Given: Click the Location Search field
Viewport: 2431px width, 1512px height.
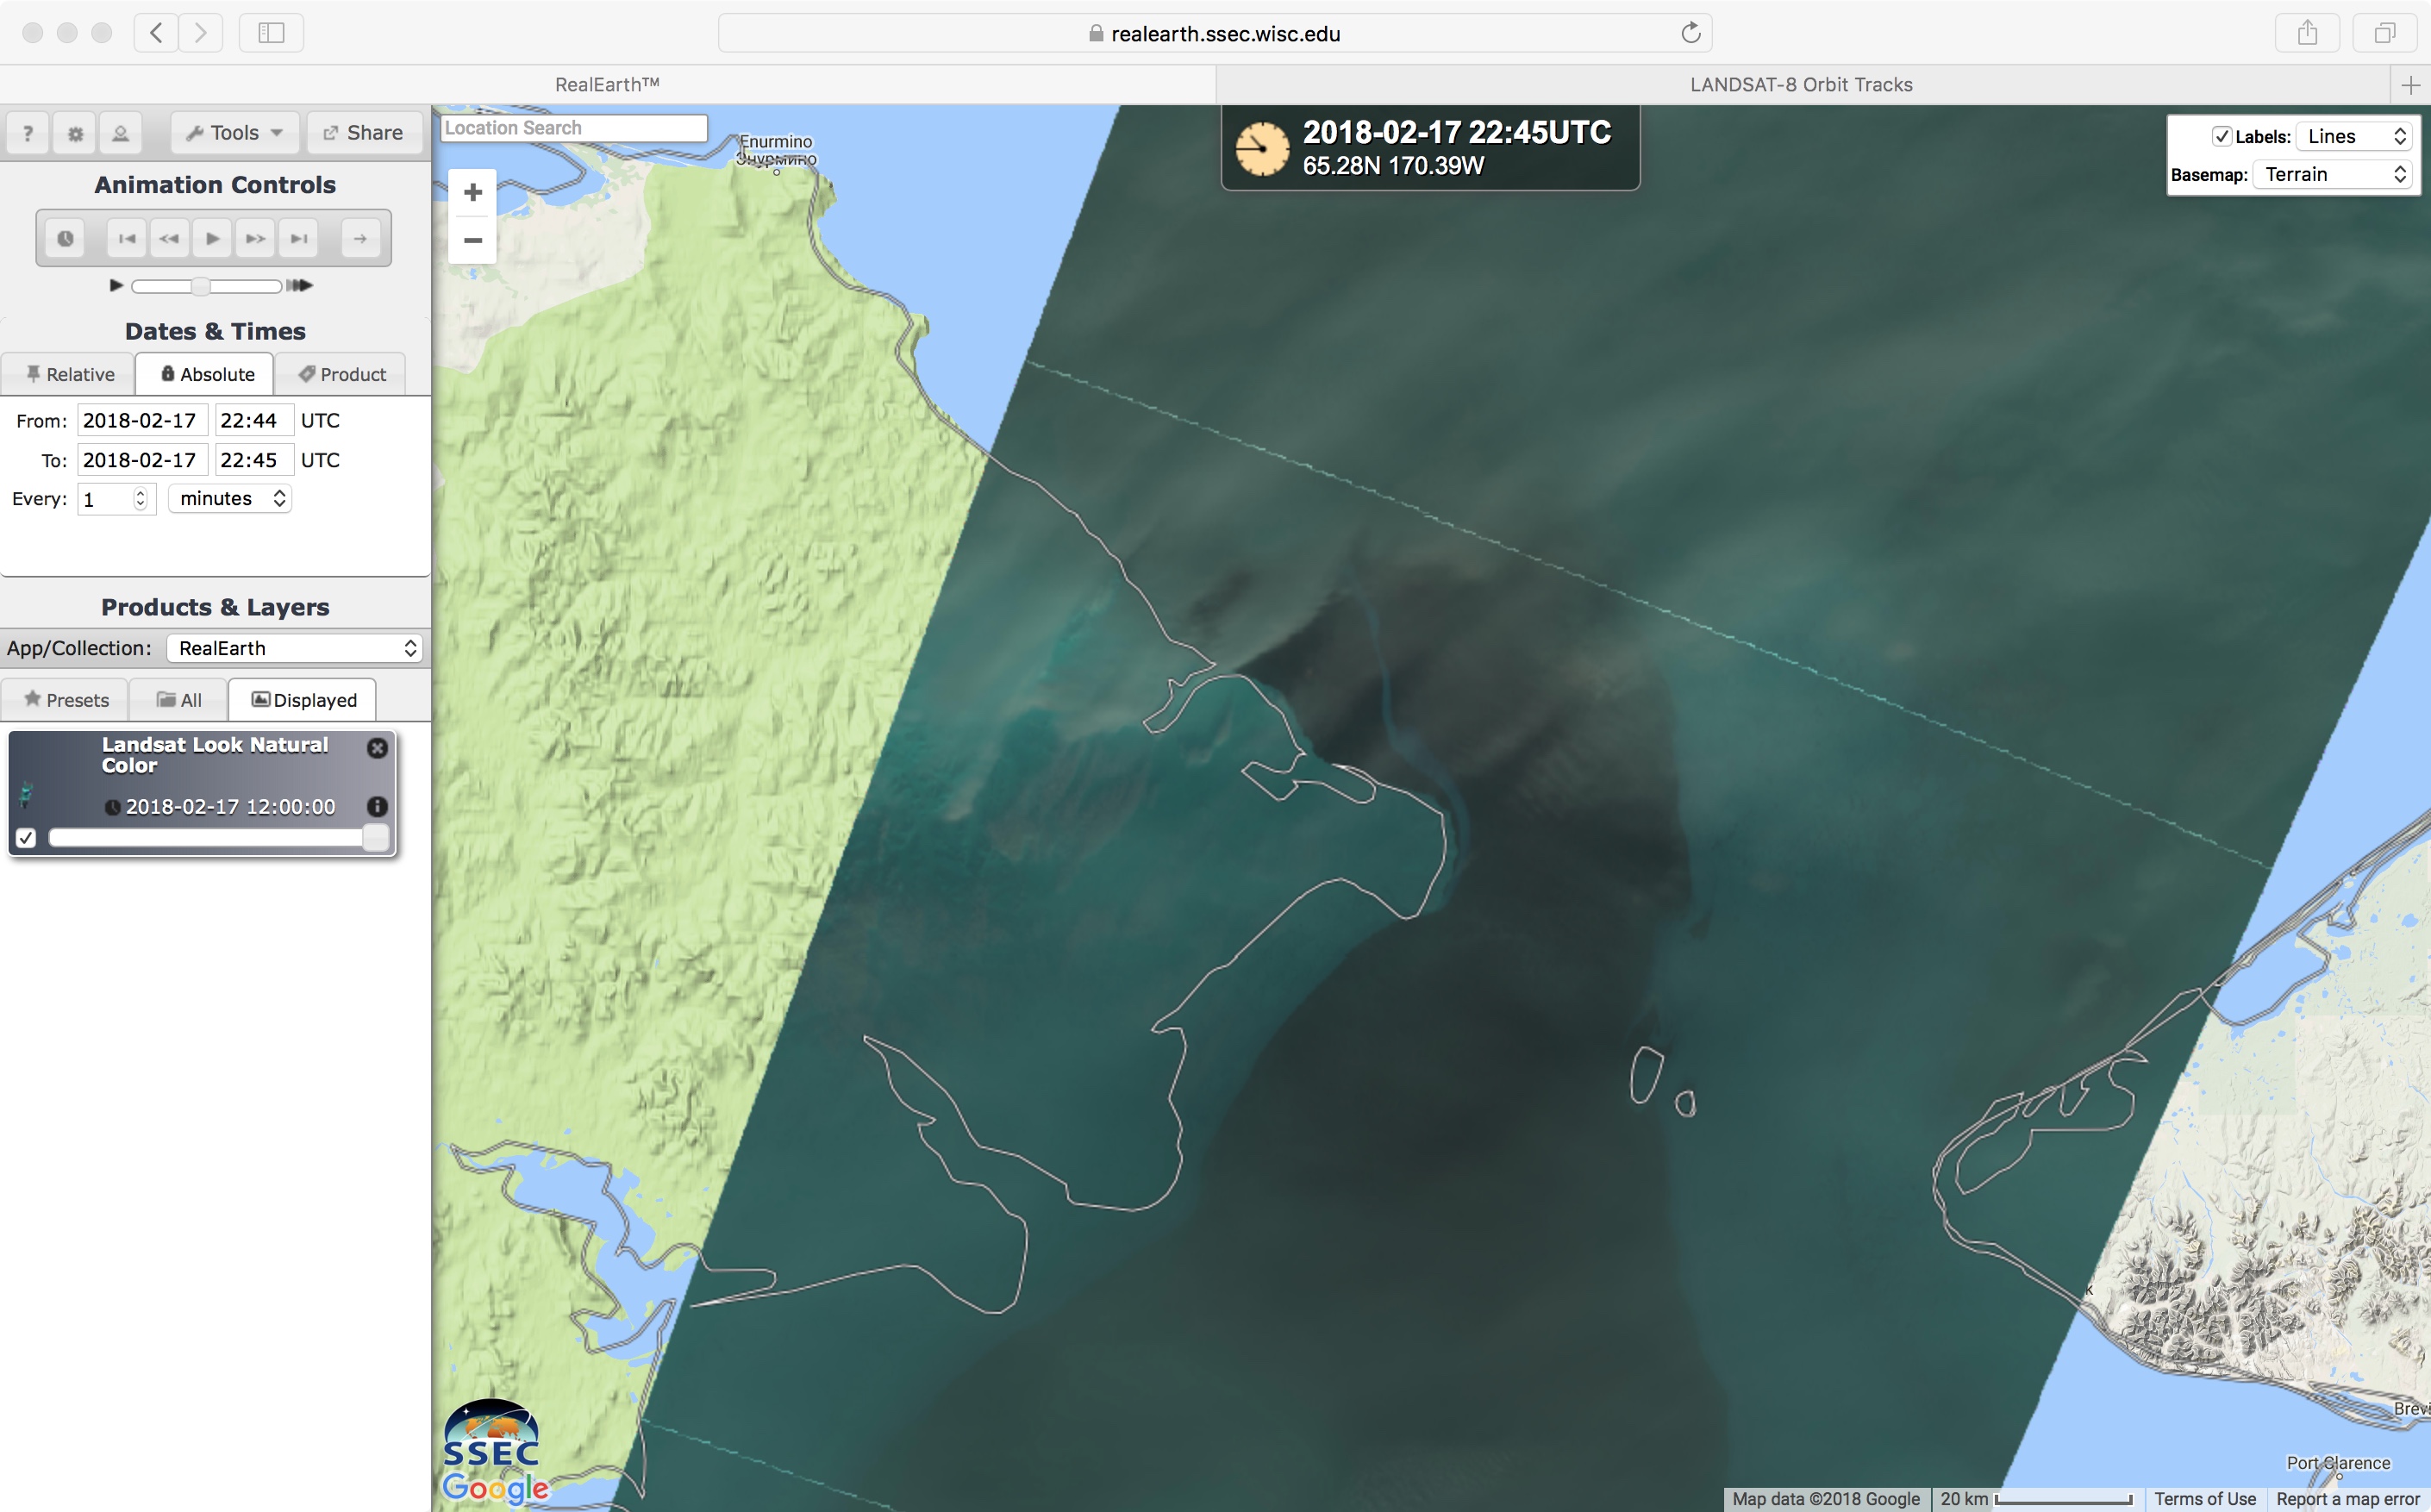Looking at the screenshot, I should [x=574, y=128].
